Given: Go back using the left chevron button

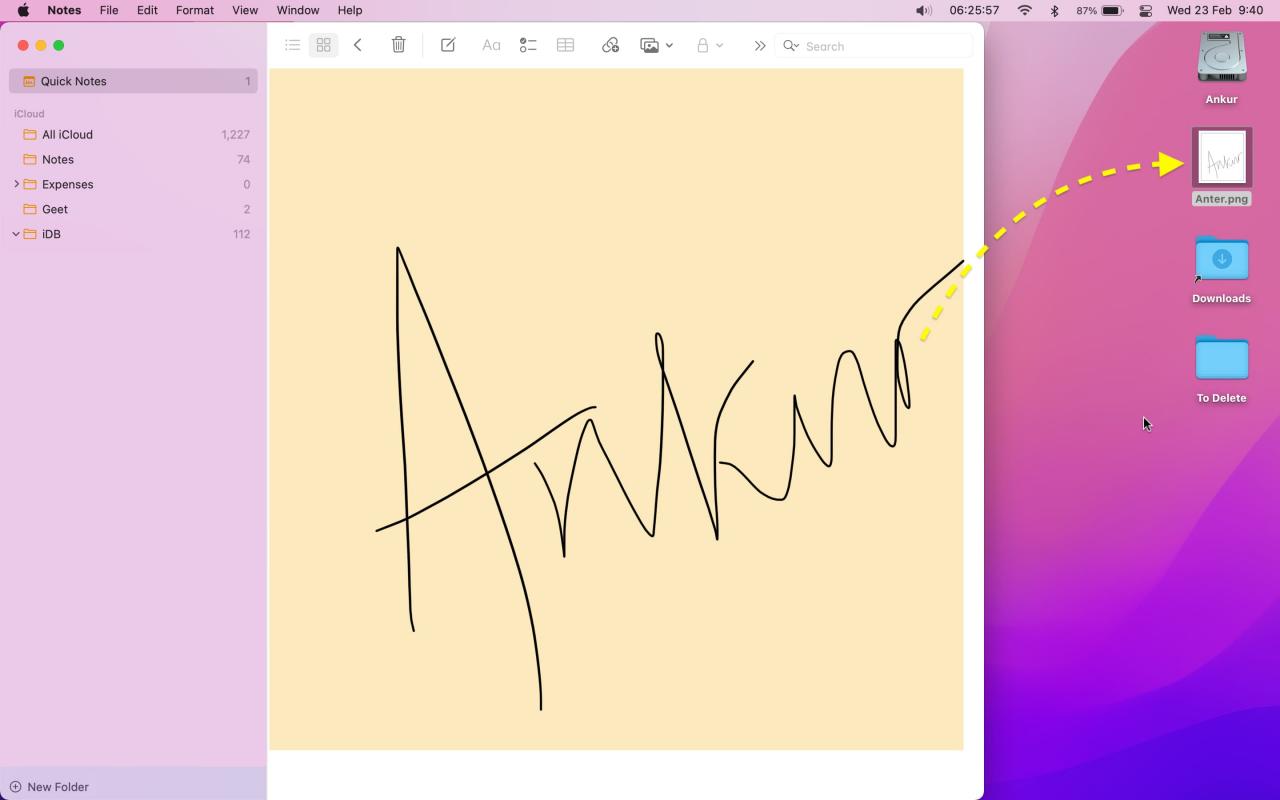Looking at the screenshot, I should click(x=358, y=45).
